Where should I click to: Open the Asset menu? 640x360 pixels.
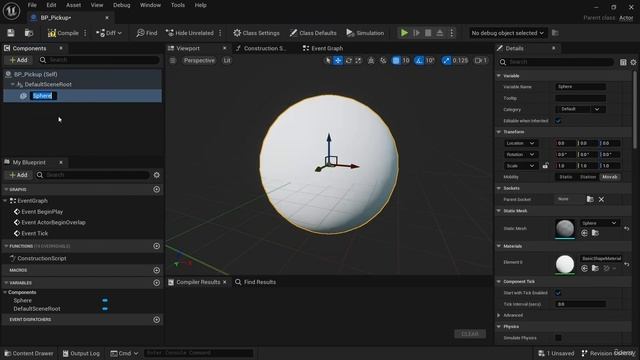[73, 5]
